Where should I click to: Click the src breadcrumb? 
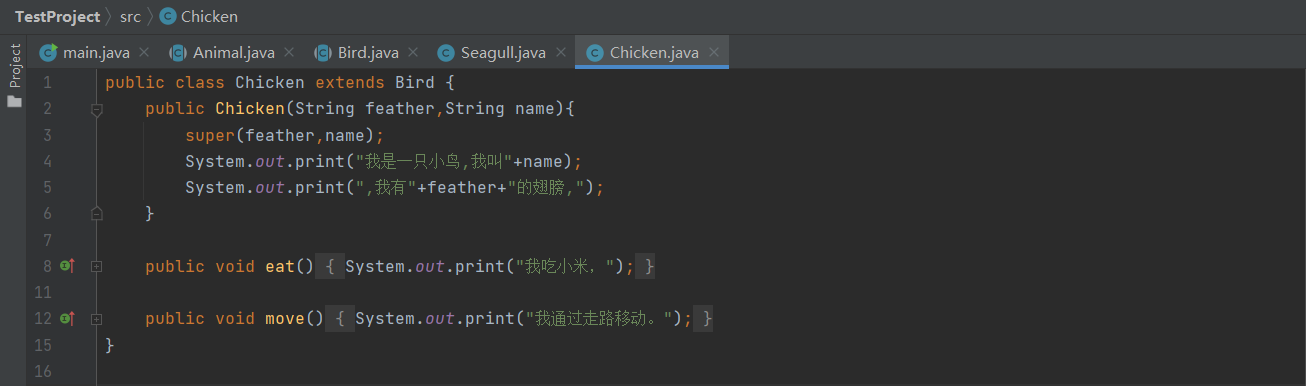point(130,16)
